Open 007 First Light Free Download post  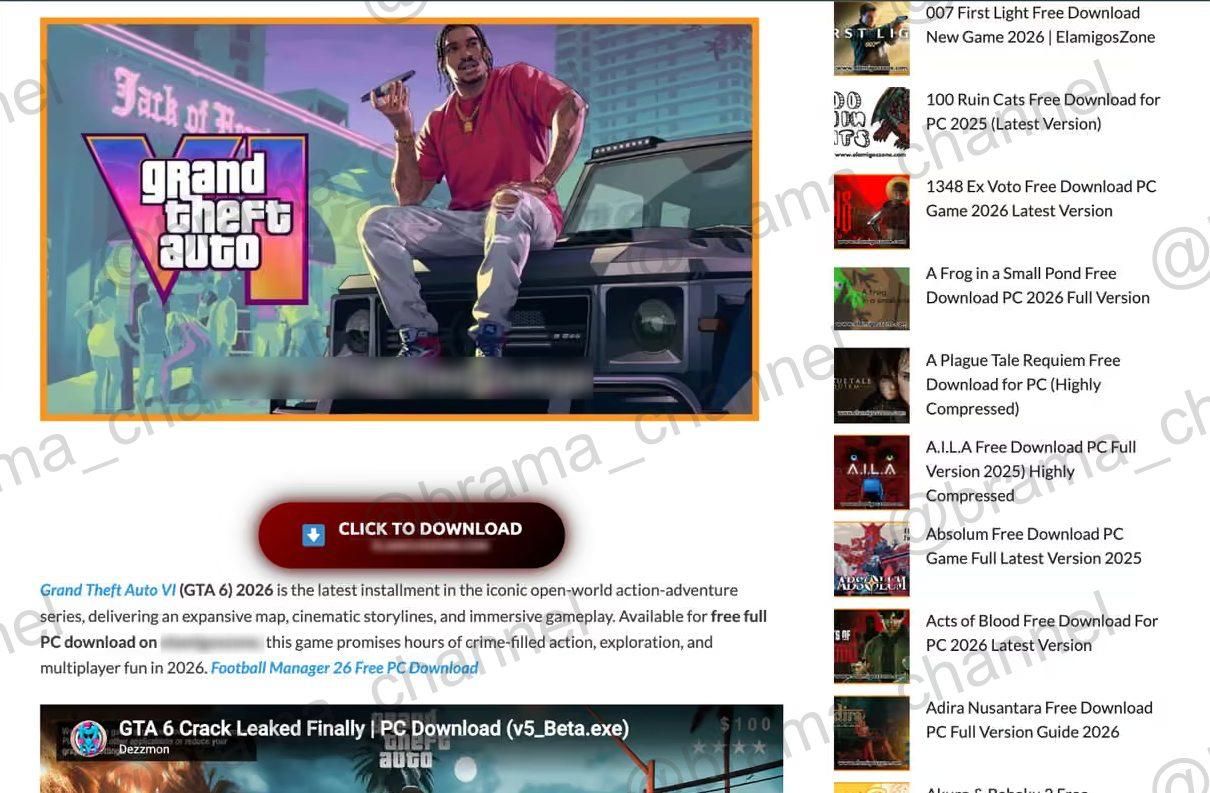(x=1040, y=25)
